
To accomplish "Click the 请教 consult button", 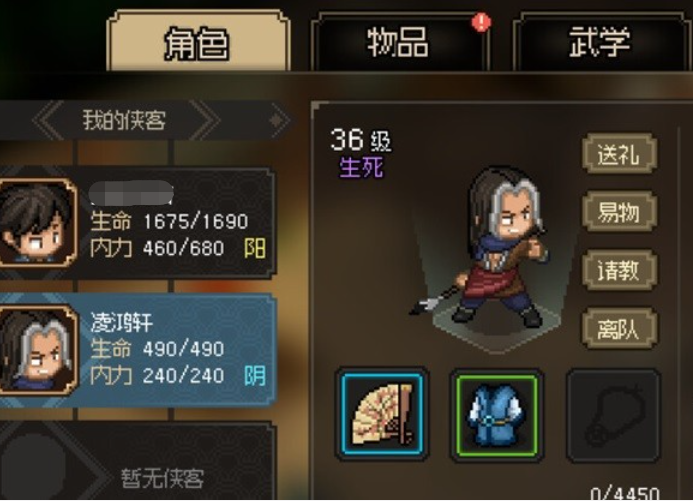I will (x=619, y=270).
